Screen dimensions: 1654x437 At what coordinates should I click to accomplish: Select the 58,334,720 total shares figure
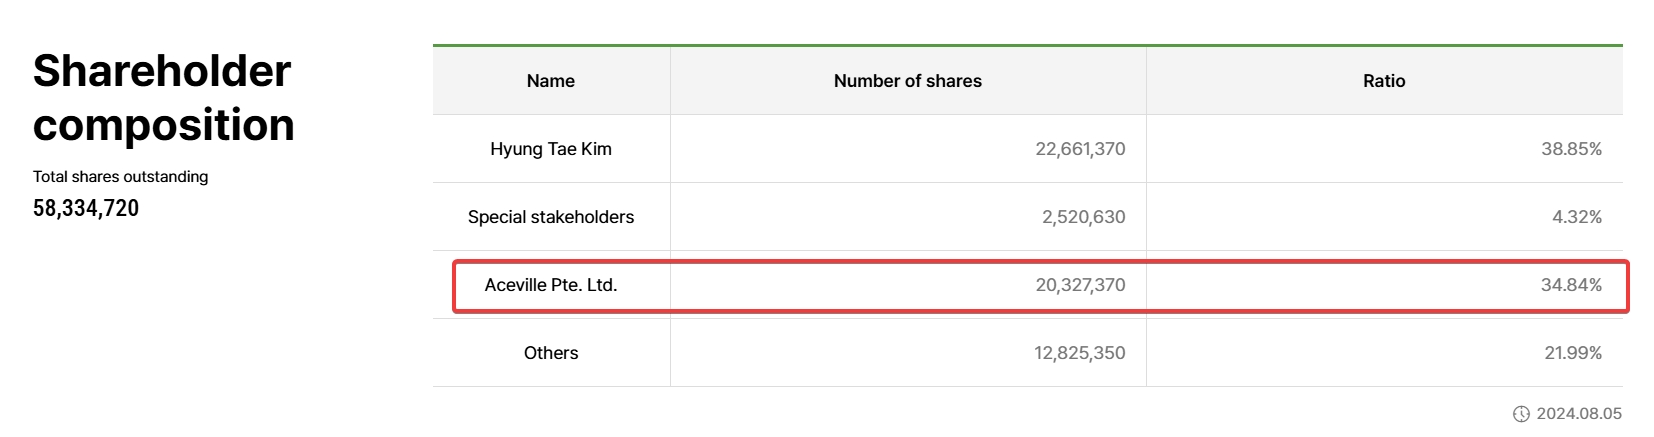coord(86,208)
